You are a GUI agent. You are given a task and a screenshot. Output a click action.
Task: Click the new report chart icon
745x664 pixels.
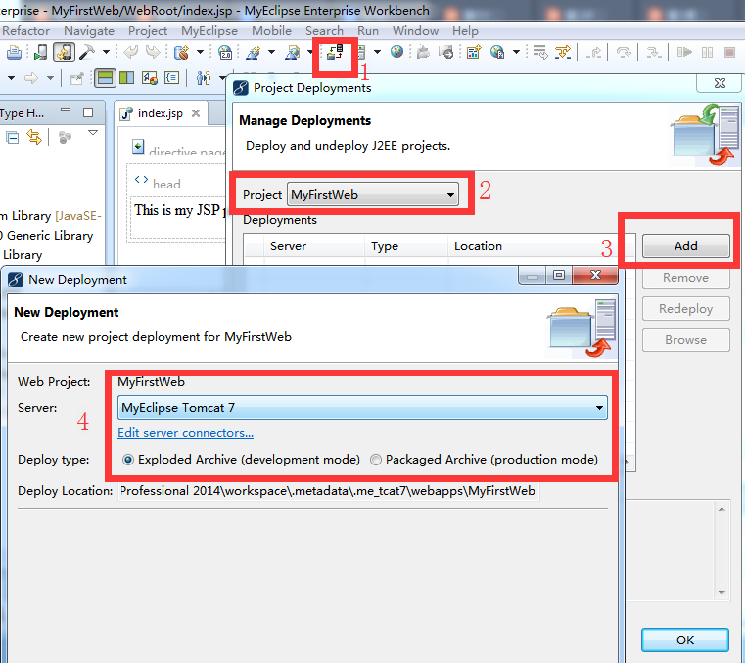[474, 52]
